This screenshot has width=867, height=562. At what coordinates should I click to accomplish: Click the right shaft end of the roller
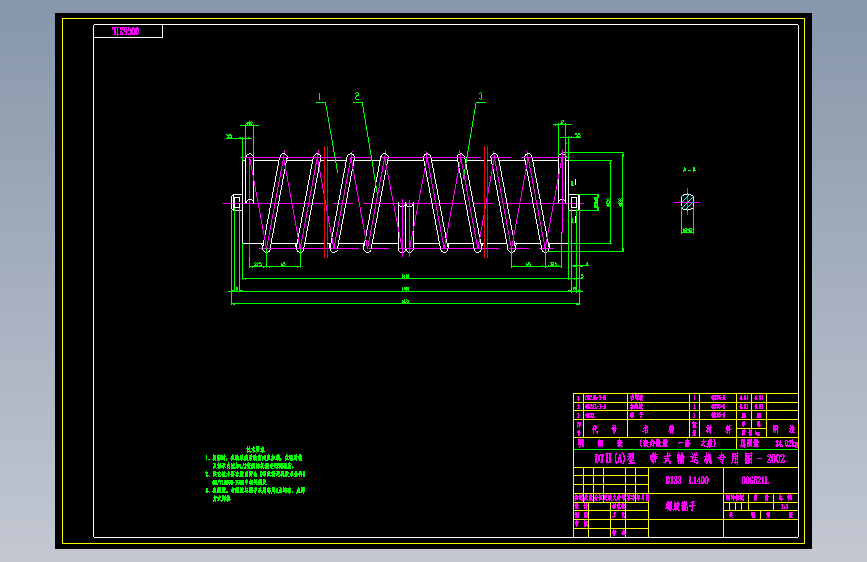[x=574, y=203]
